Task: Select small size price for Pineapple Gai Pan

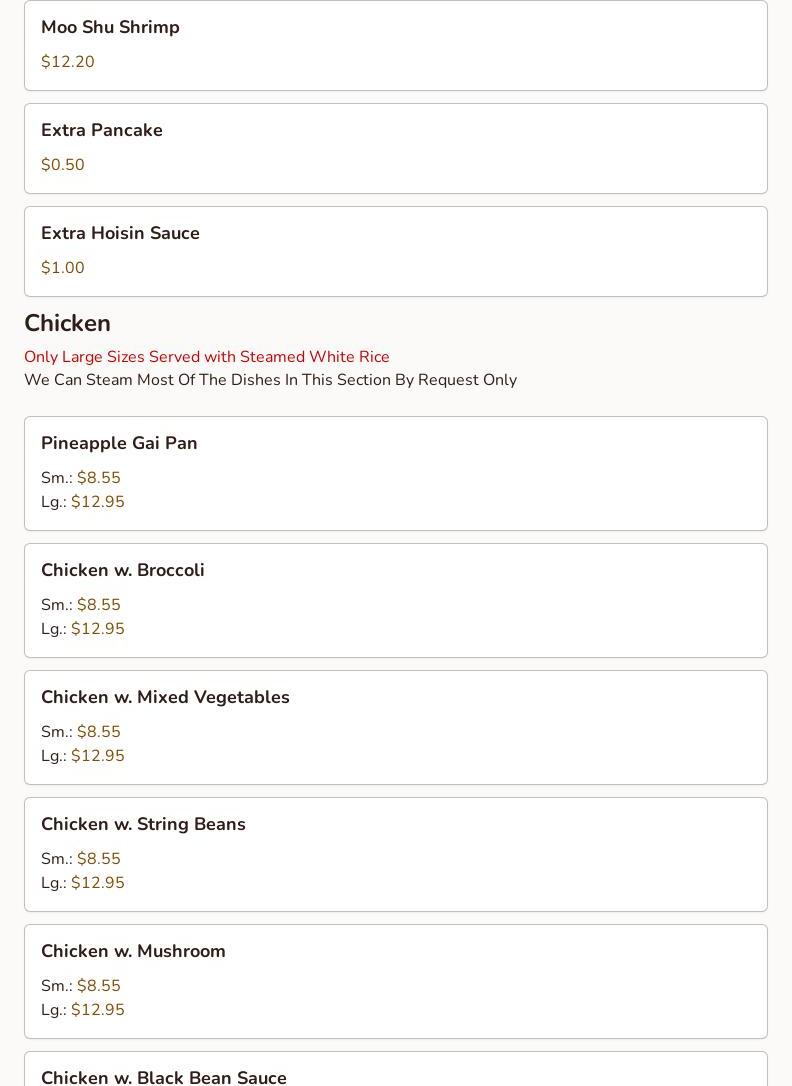Action: pos(98,478)
